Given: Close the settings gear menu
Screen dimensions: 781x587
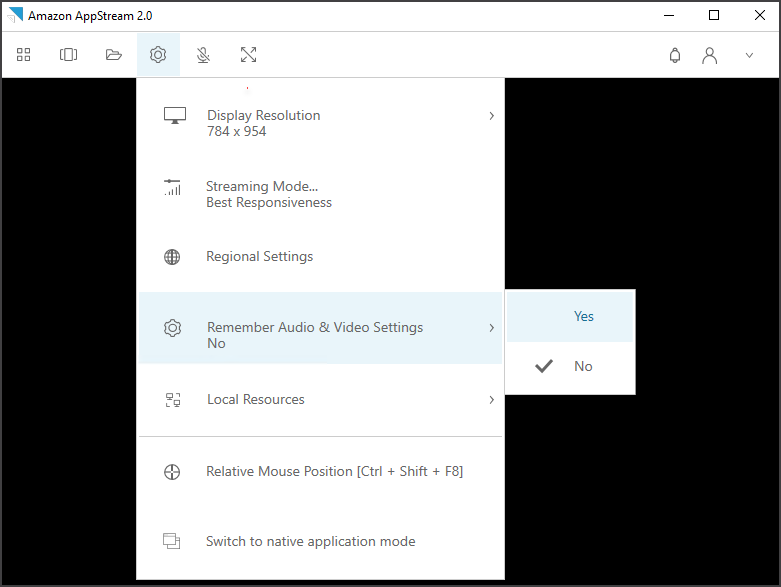Looking at the screenshot, I should 158,55.
